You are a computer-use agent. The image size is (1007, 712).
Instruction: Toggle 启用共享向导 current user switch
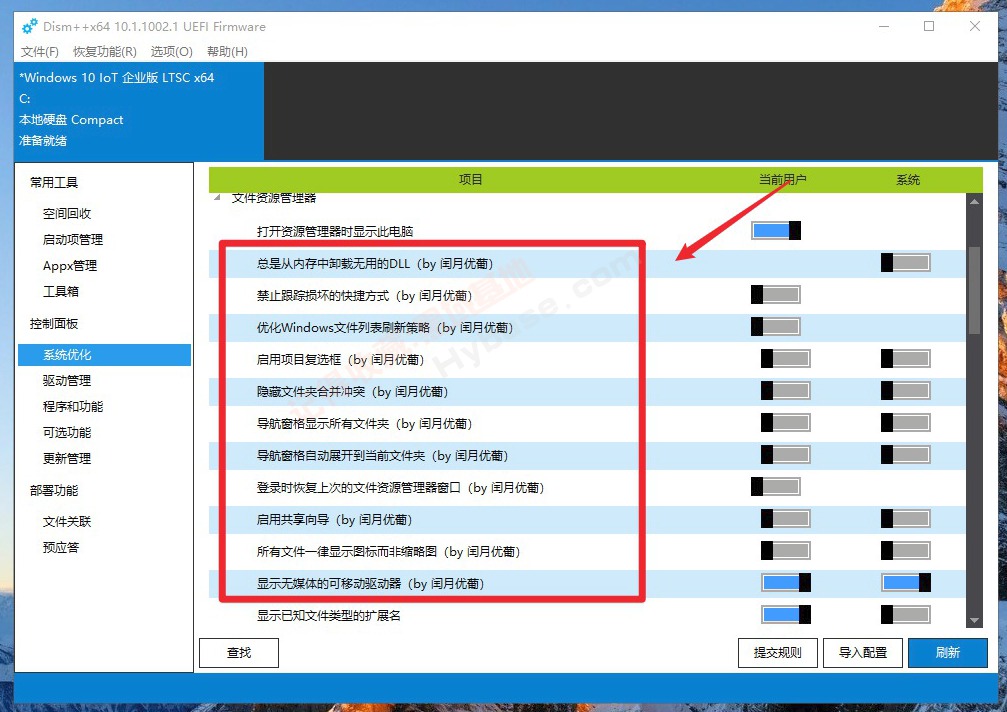785,518
